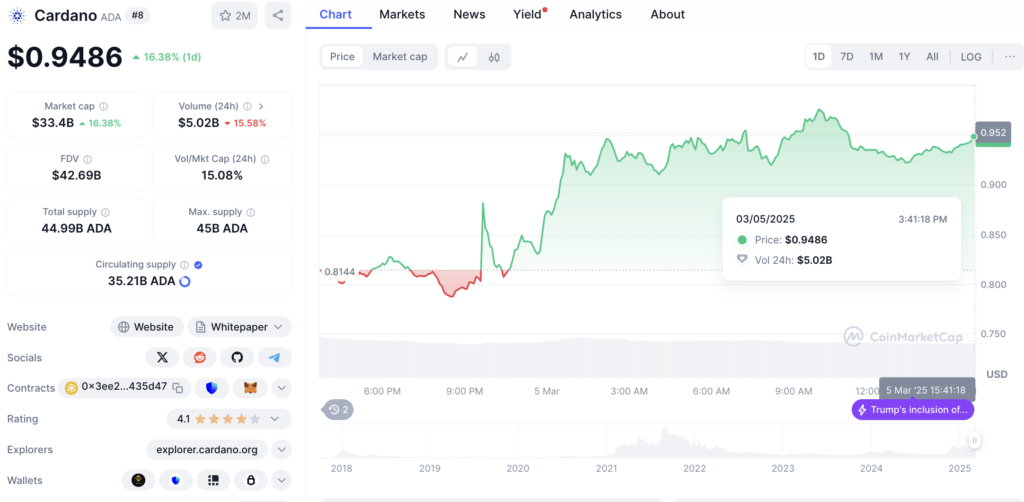The image size is (1024, 502).
Task: Open the chart more options menu (...)
Action: pos(1010,57)
